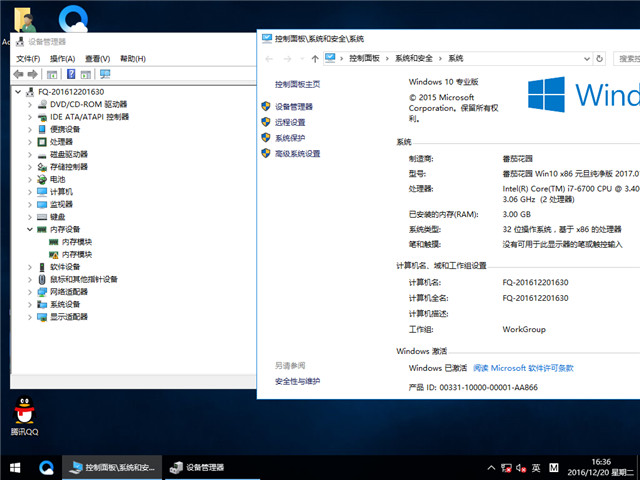Click the IDE ATA/ATAPI controller icon
Viewport: 640px width, 480px height.
pyautogui.click(x=42, y=117)
